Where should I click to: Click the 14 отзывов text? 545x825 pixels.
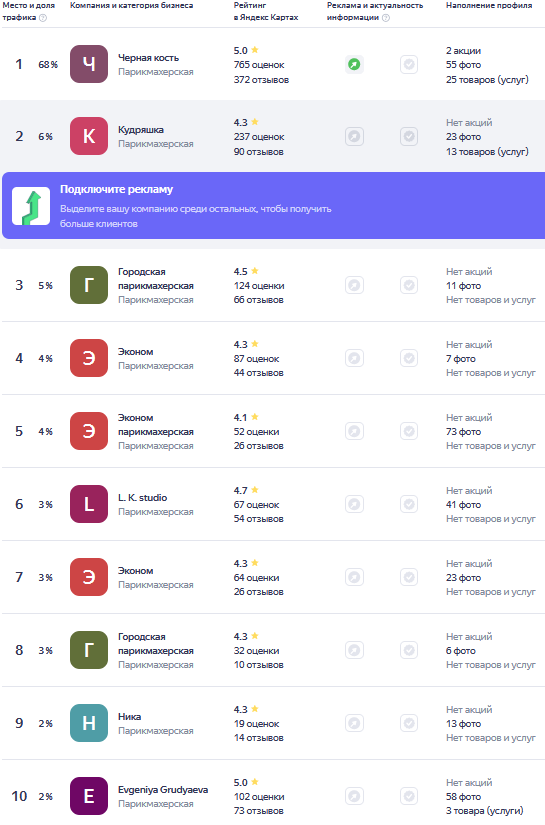(258, 738)
